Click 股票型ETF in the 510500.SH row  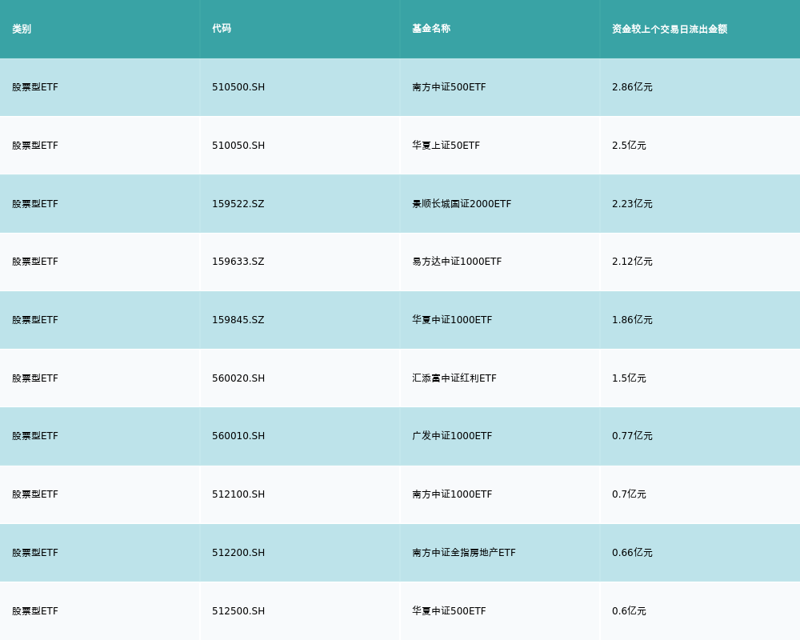(x=35, y=87)
